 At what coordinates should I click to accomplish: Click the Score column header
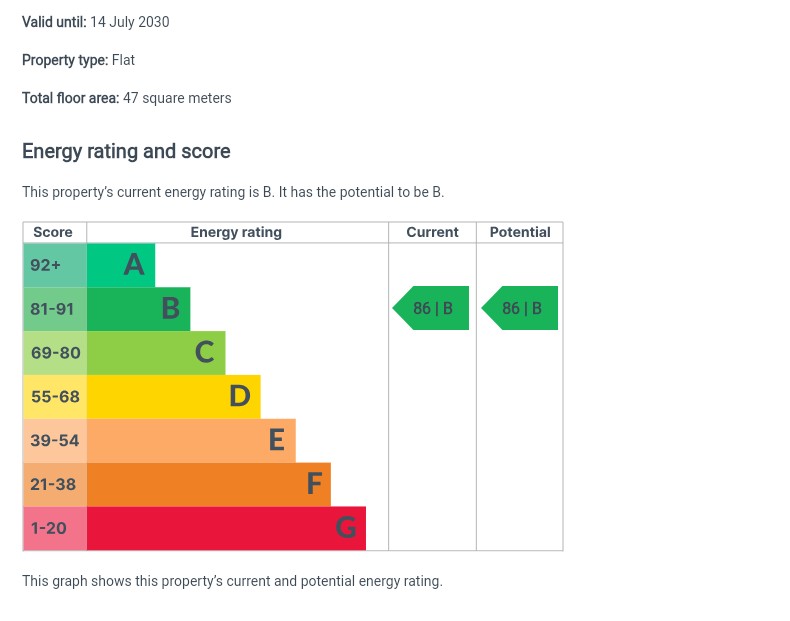coord(53,232)
